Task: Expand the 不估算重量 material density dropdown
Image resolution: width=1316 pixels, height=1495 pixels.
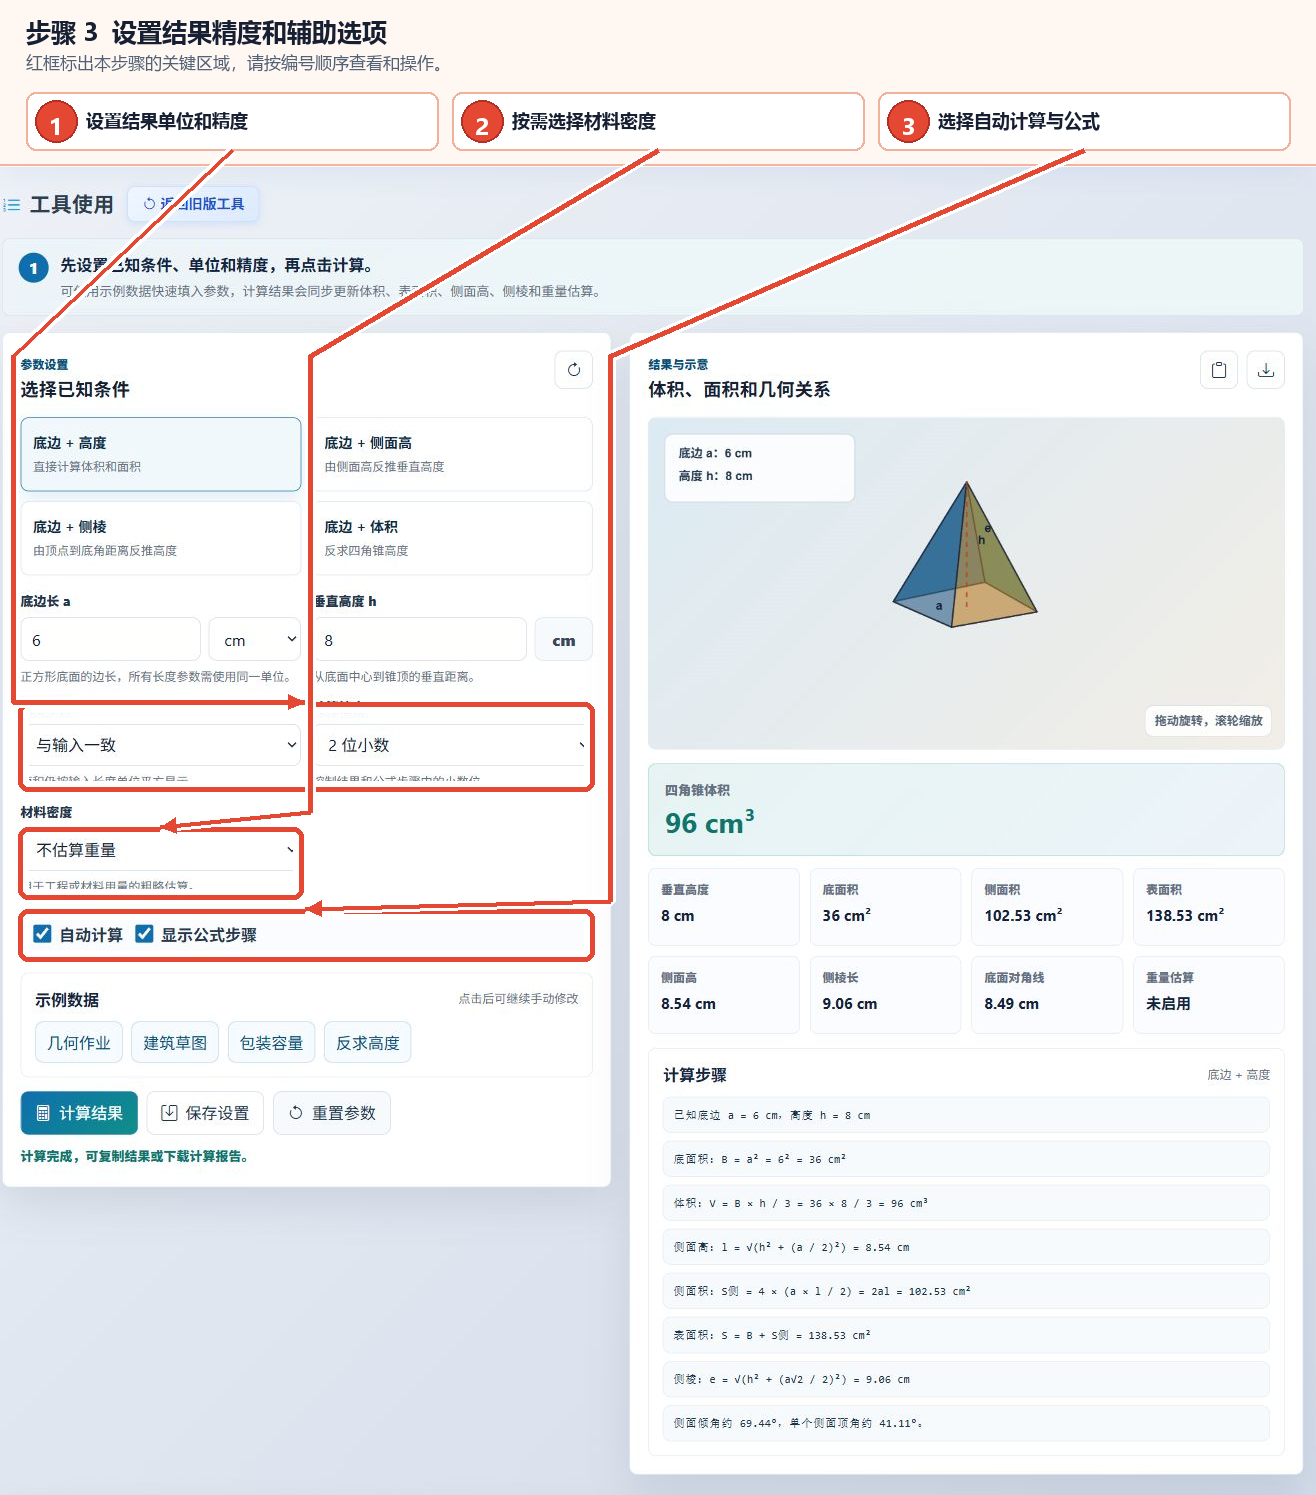Action: (x=162, y=850)
